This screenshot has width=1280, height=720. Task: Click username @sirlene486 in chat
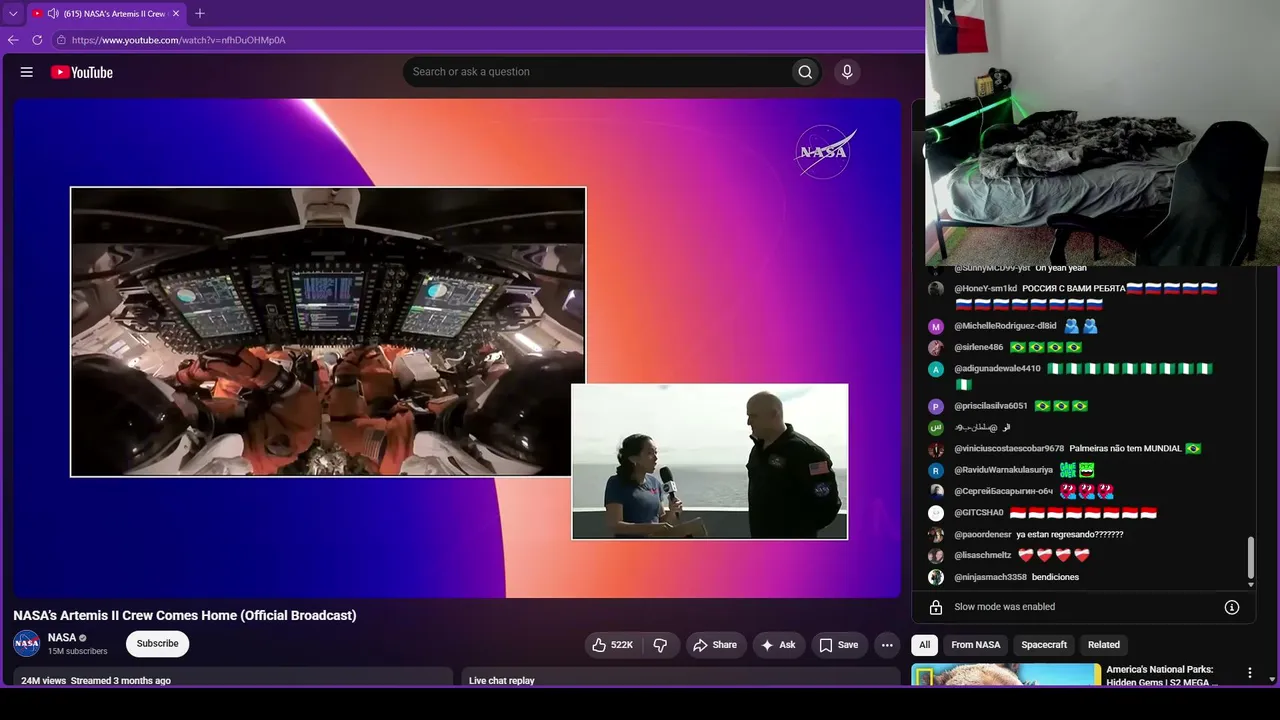979,347
